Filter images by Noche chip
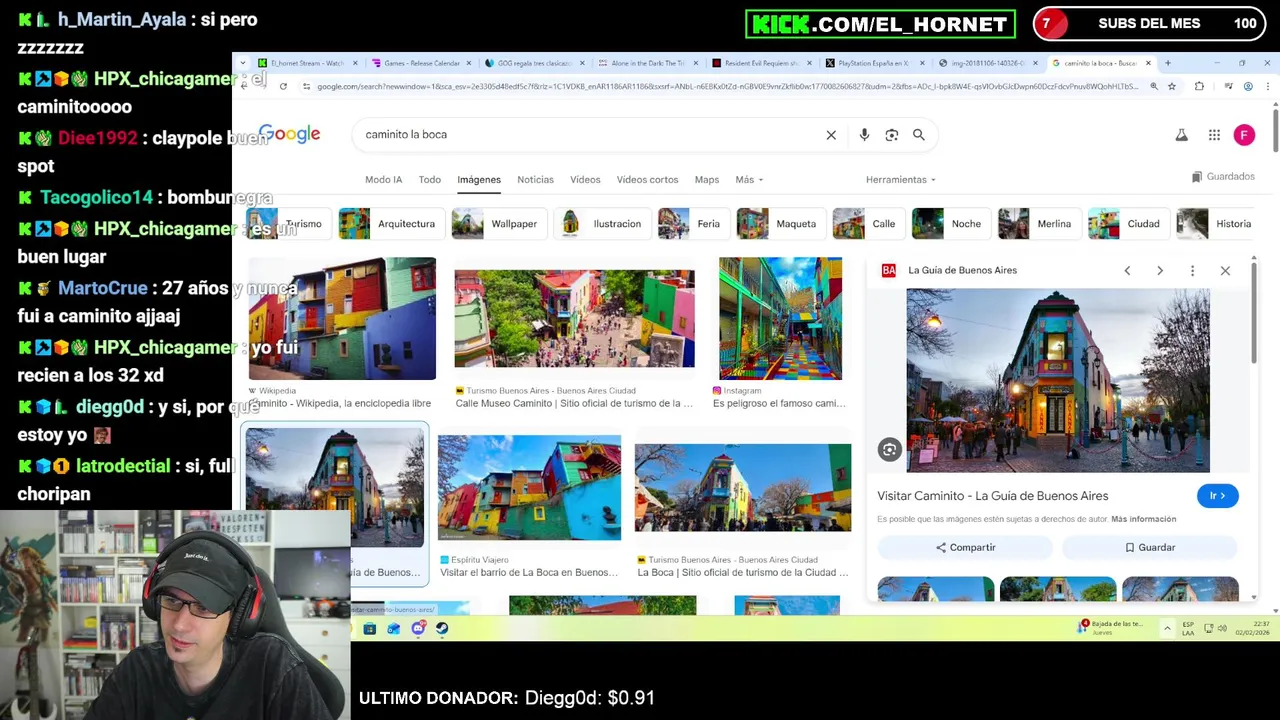The height and width of the screenshot is (720, 1280). point(949,224)
